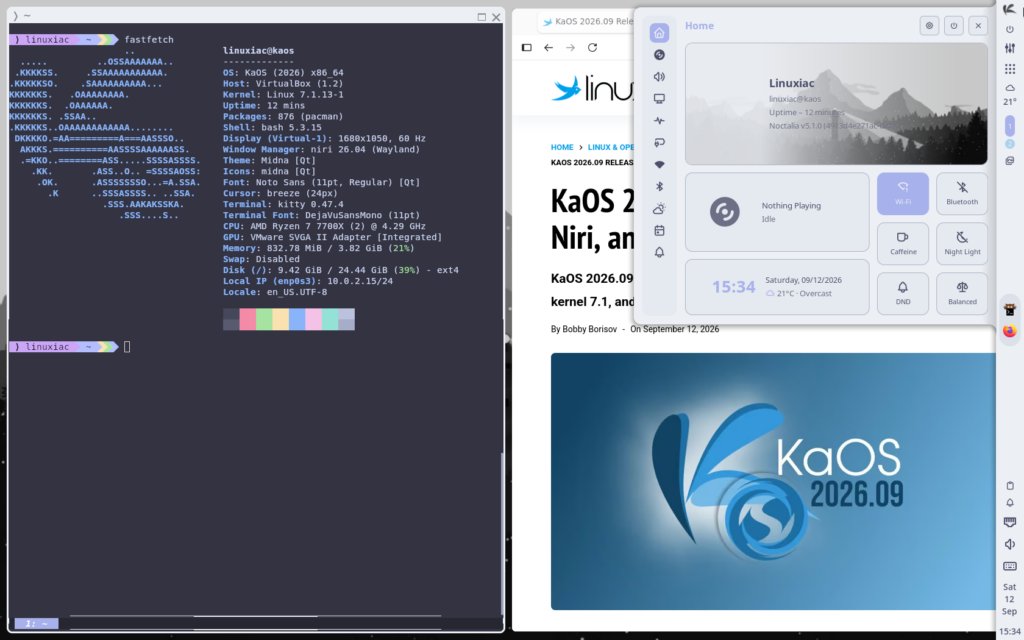The image size is (1024, 640).
Task: Click the terminal scrollbar on right edge
Action: 502,532
